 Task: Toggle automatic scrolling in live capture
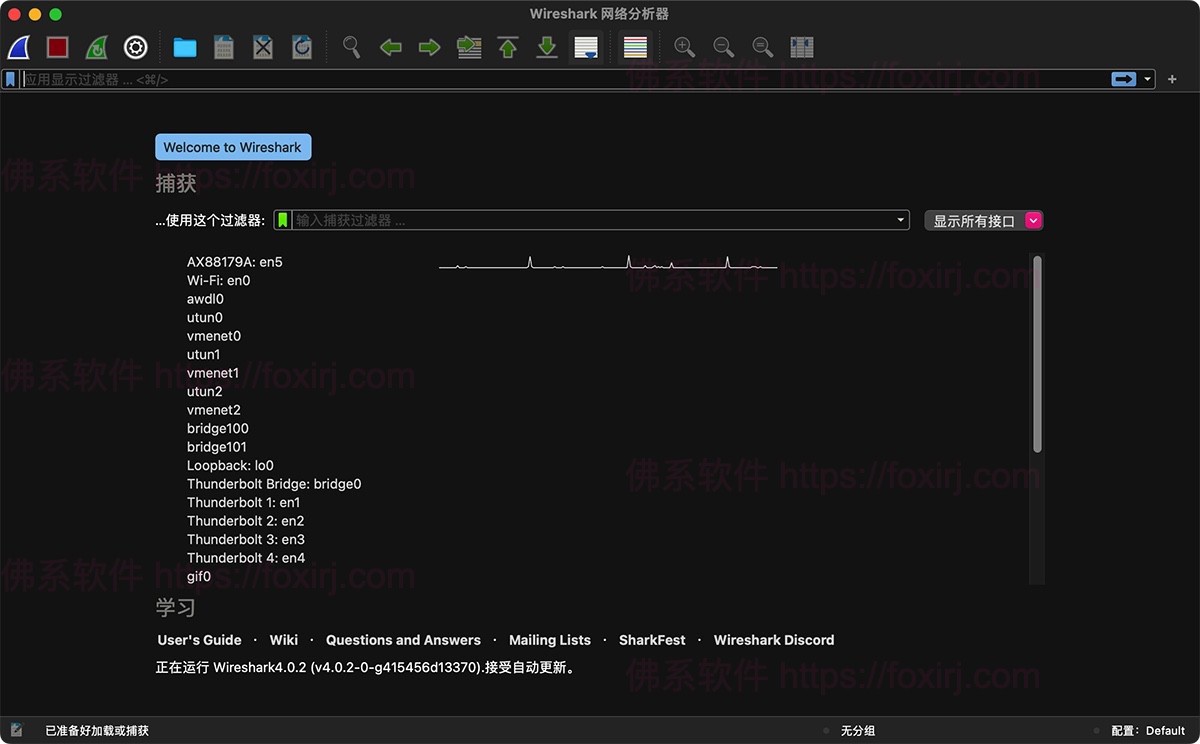tap(586, 47)
